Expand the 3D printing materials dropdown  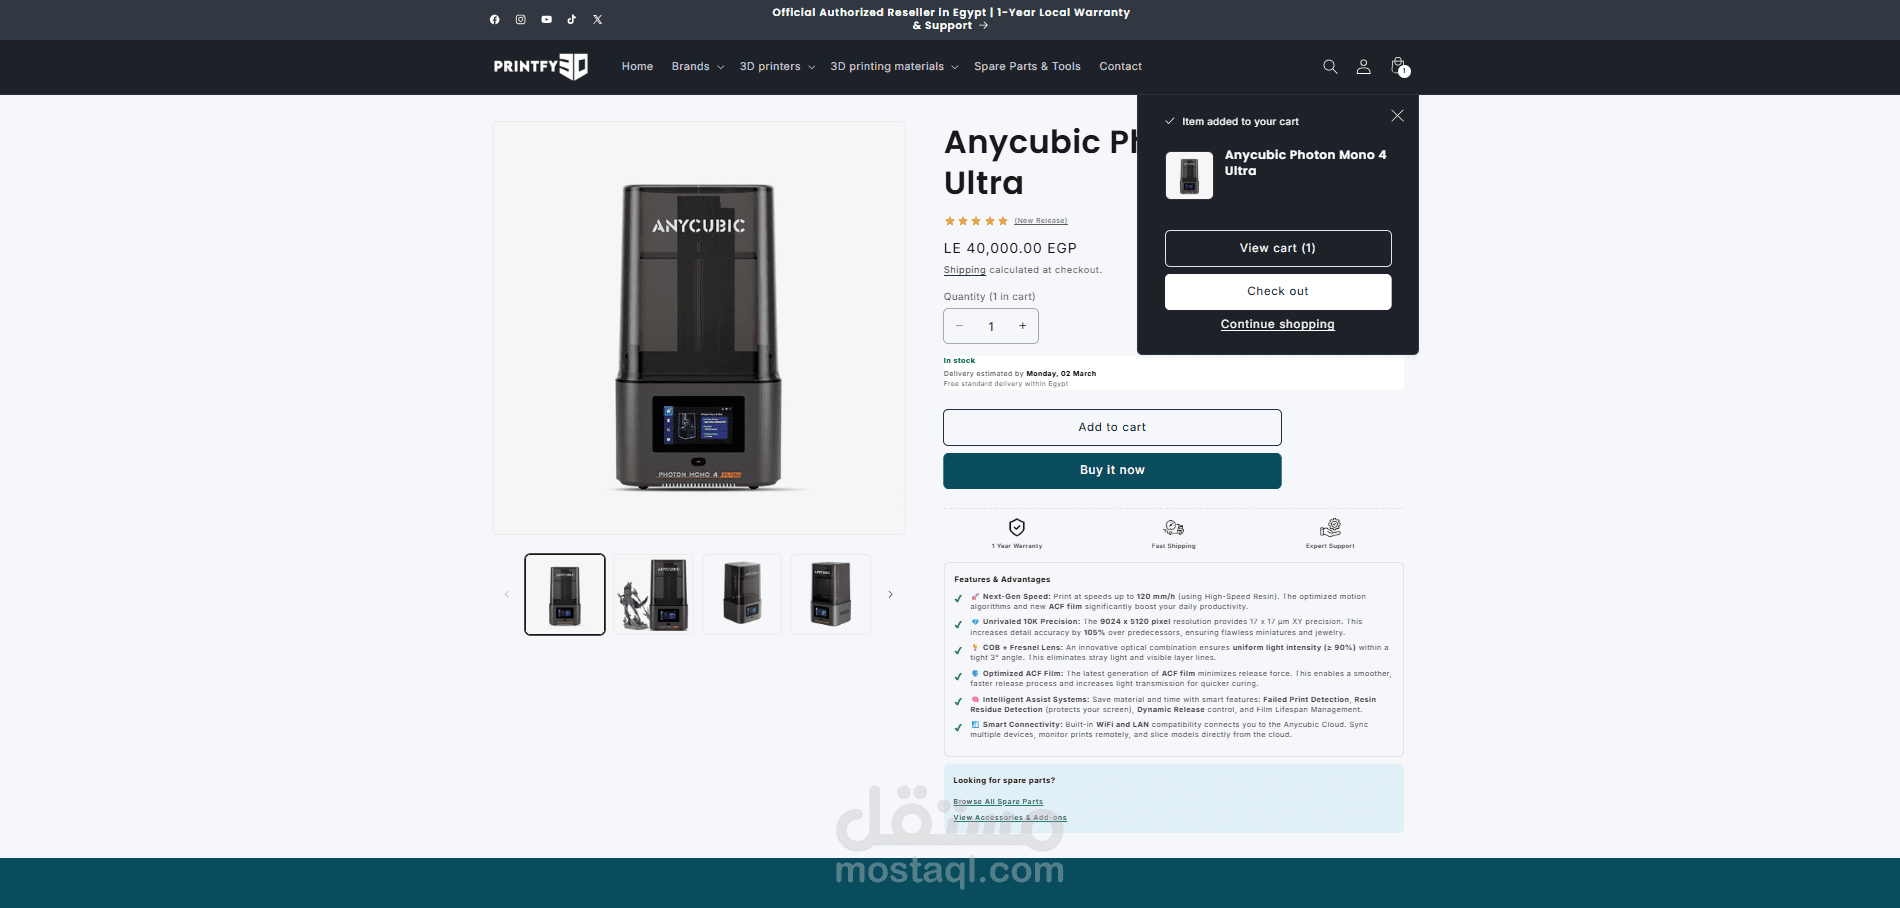894,67
